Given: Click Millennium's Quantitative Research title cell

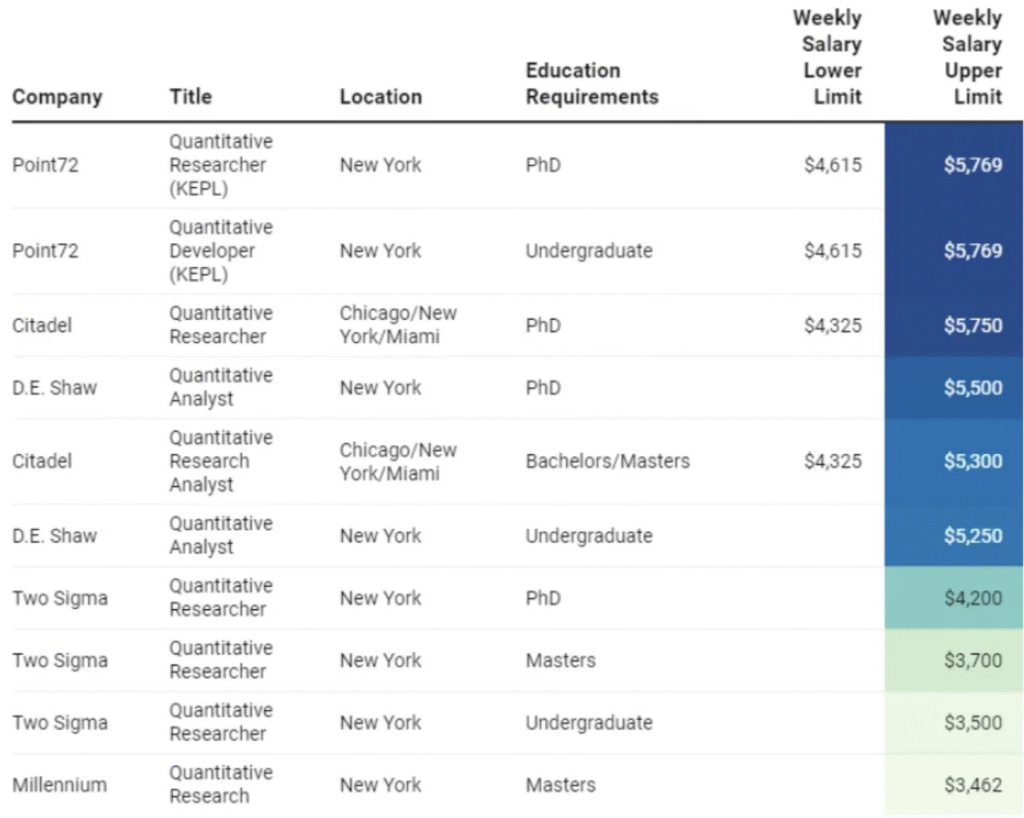Looking at the screenshot, I should tap(220, 785).
